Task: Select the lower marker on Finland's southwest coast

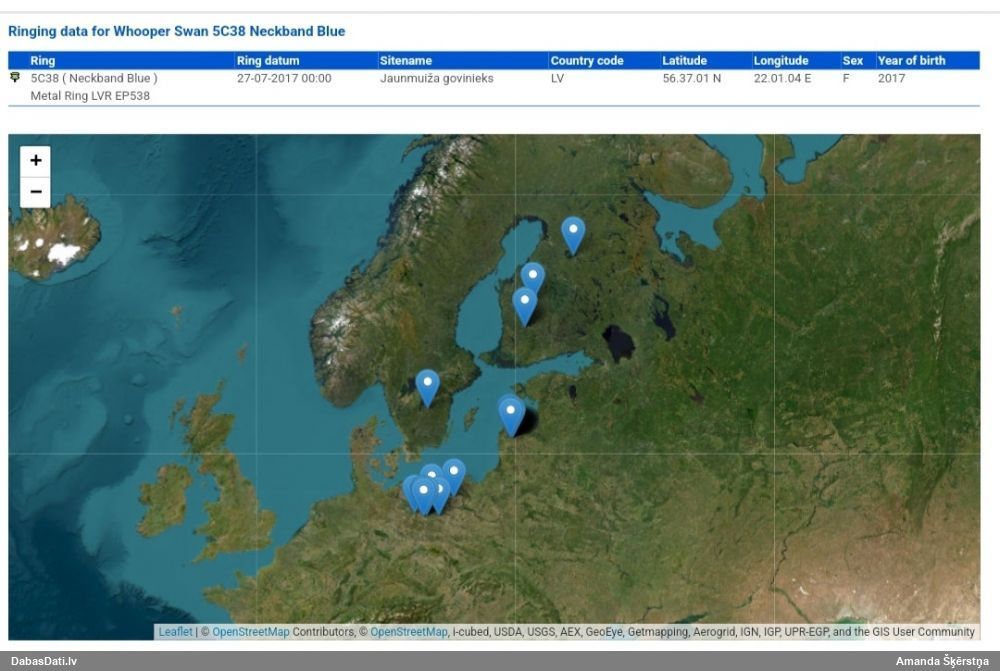Action: pos(524,304)
